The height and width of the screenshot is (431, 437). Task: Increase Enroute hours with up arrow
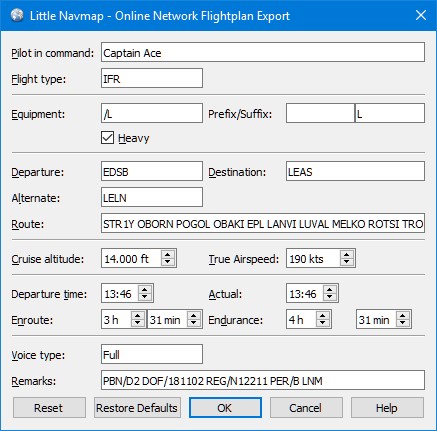[x=138, y=315]
